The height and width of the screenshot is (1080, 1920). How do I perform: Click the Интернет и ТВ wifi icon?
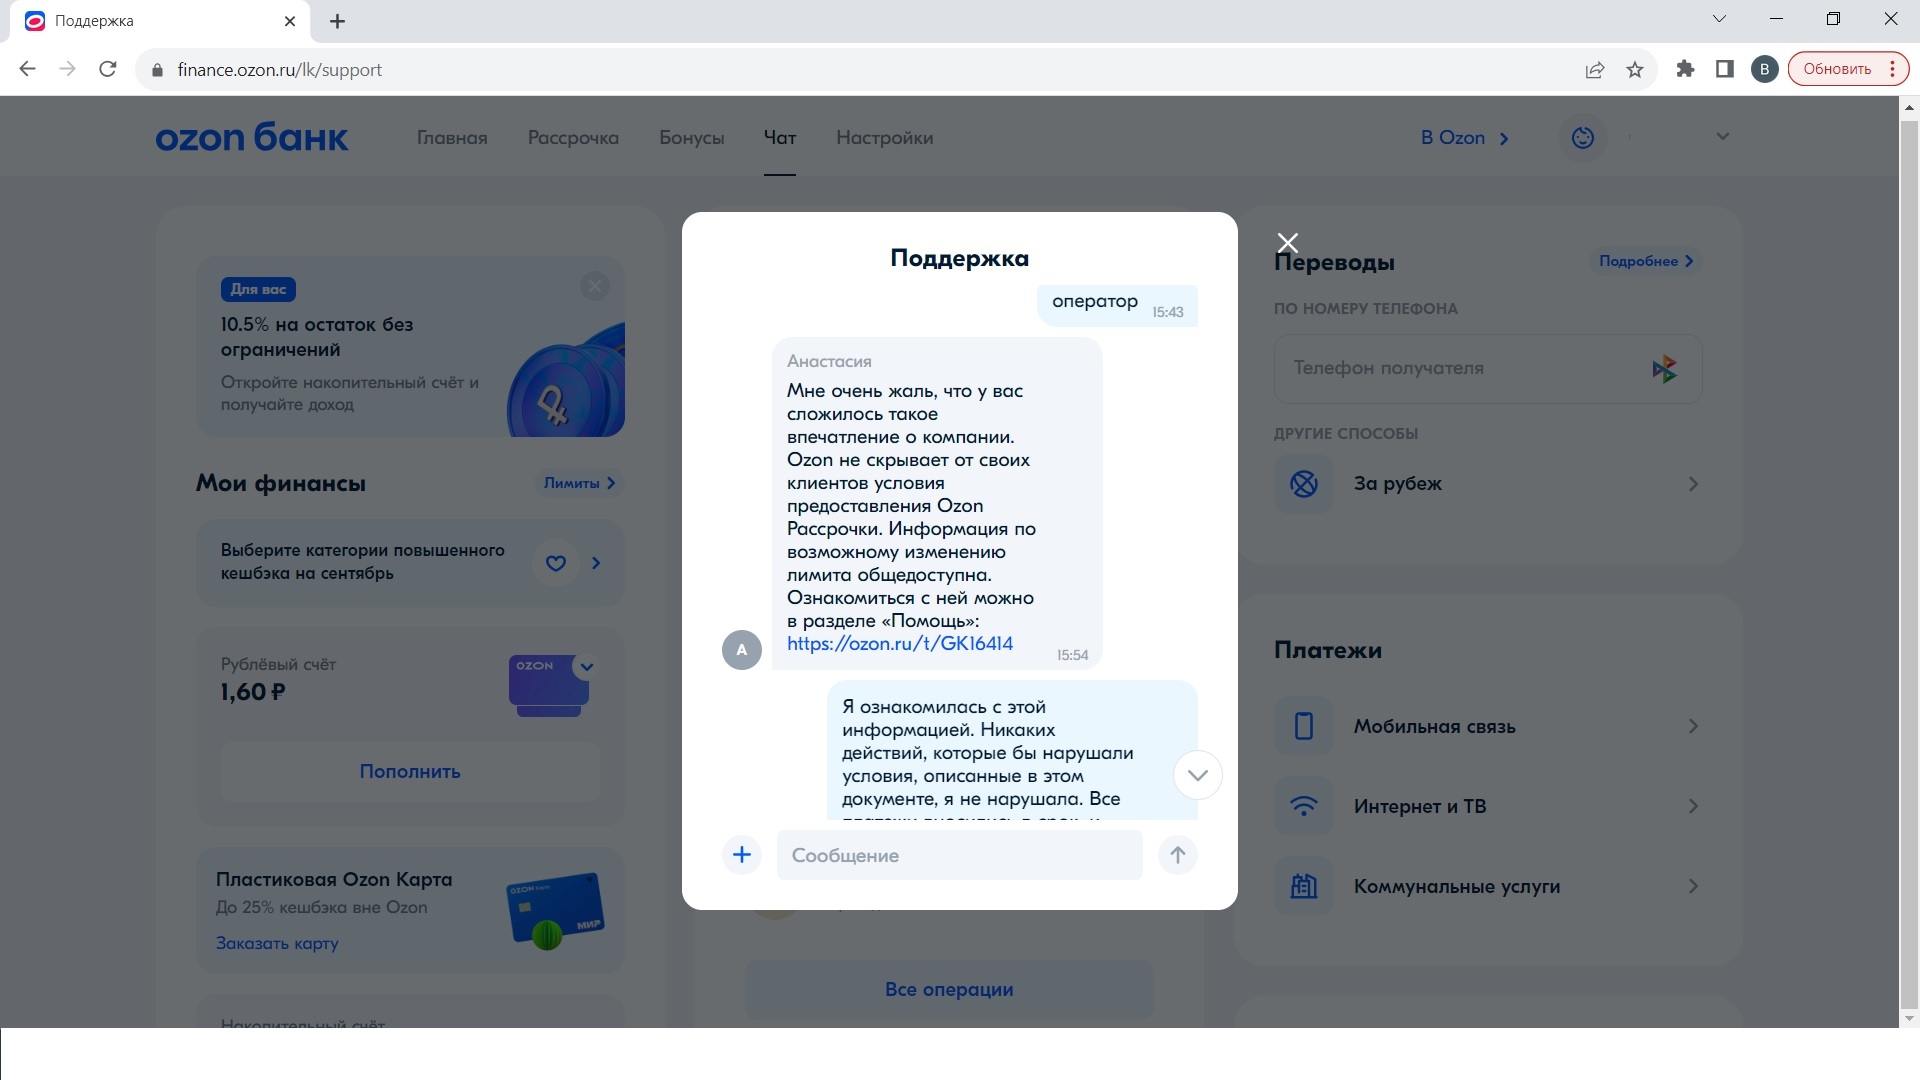(x=1304, y=806)
